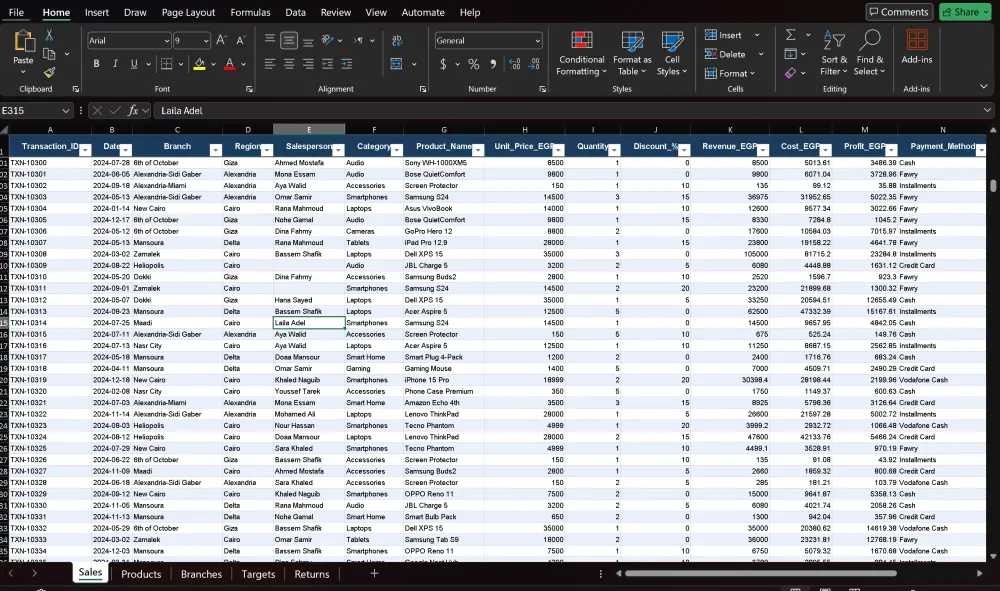The height and width of the screenshot is (591, 1000).
Task: Click the green Share button
Action: click(x=965, y=11)
